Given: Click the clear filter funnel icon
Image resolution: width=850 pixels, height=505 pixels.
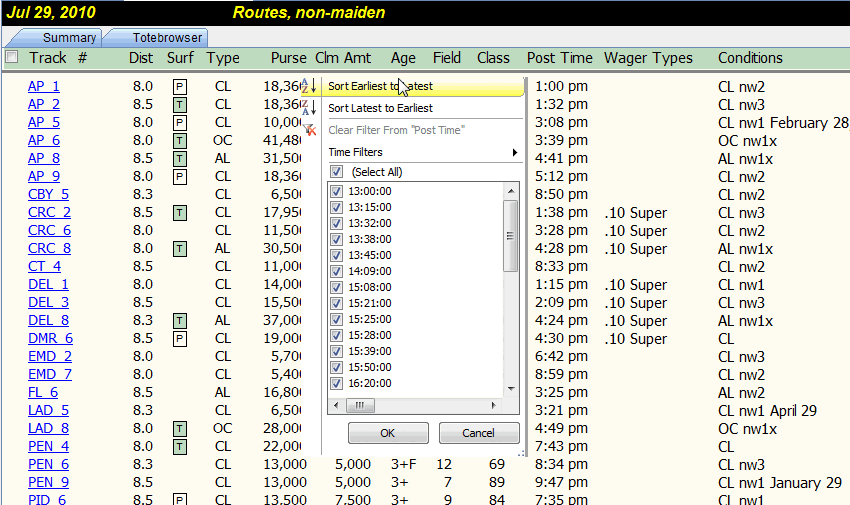Looking at the screenshot, I should point(310,130).
